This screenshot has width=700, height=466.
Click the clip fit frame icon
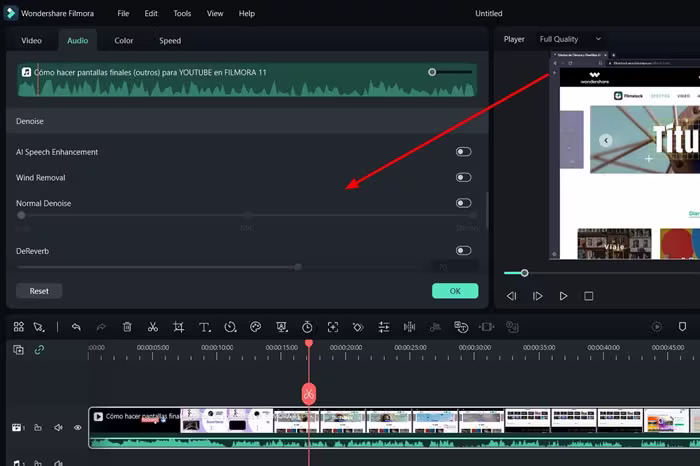487,327
